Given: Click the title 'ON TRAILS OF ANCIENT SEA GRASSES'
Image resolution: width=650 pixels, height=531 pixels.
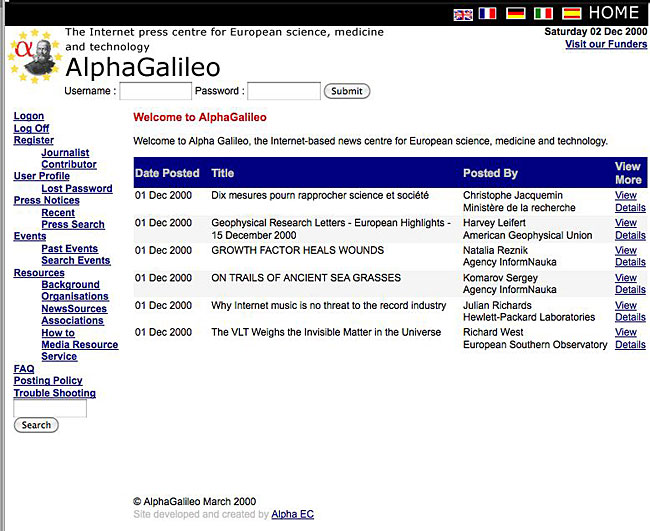Looking at the screenshot, I should point(306,278).
